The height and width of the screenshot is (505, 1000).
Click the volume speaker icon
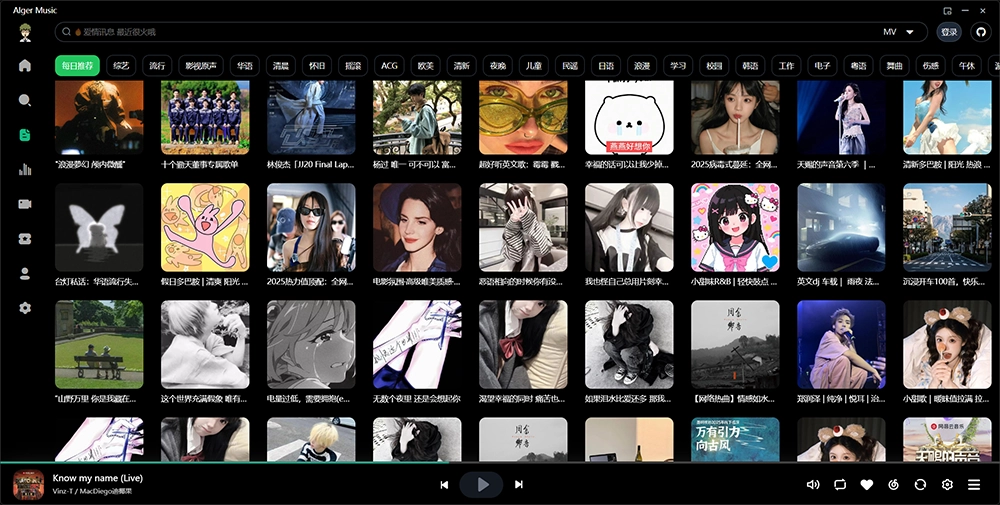[812, 485]
